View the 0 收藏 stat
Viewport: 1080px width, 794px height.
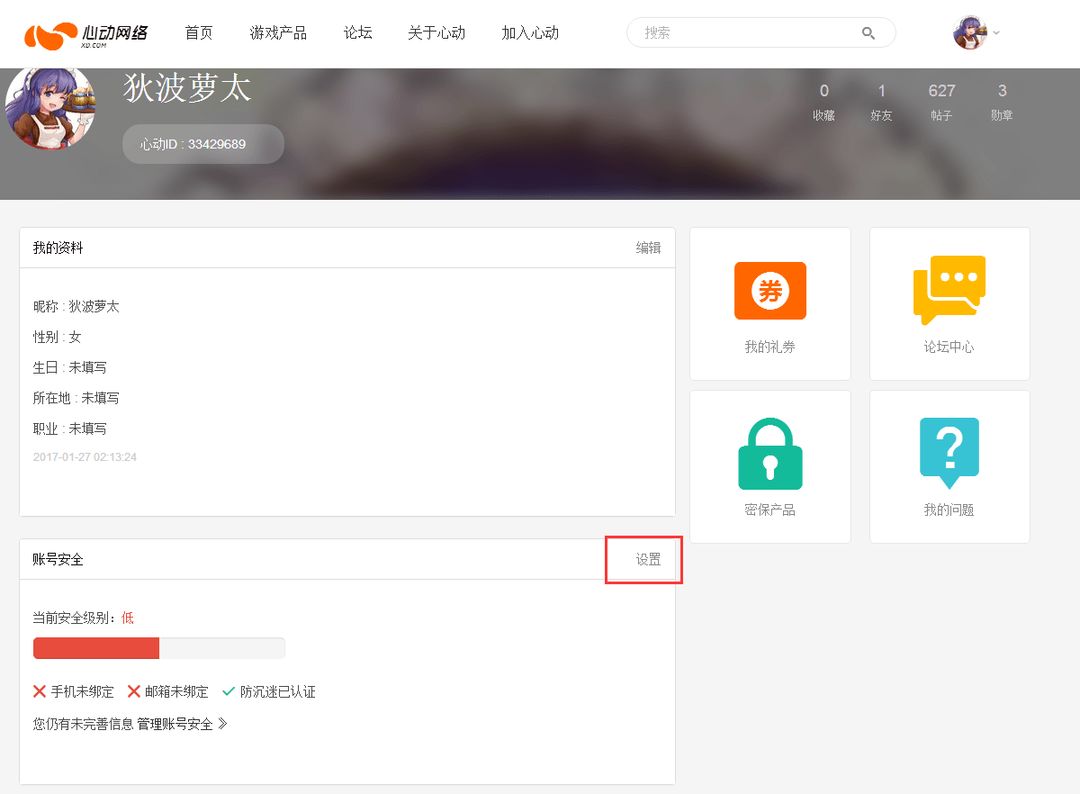tap(824, 102)
